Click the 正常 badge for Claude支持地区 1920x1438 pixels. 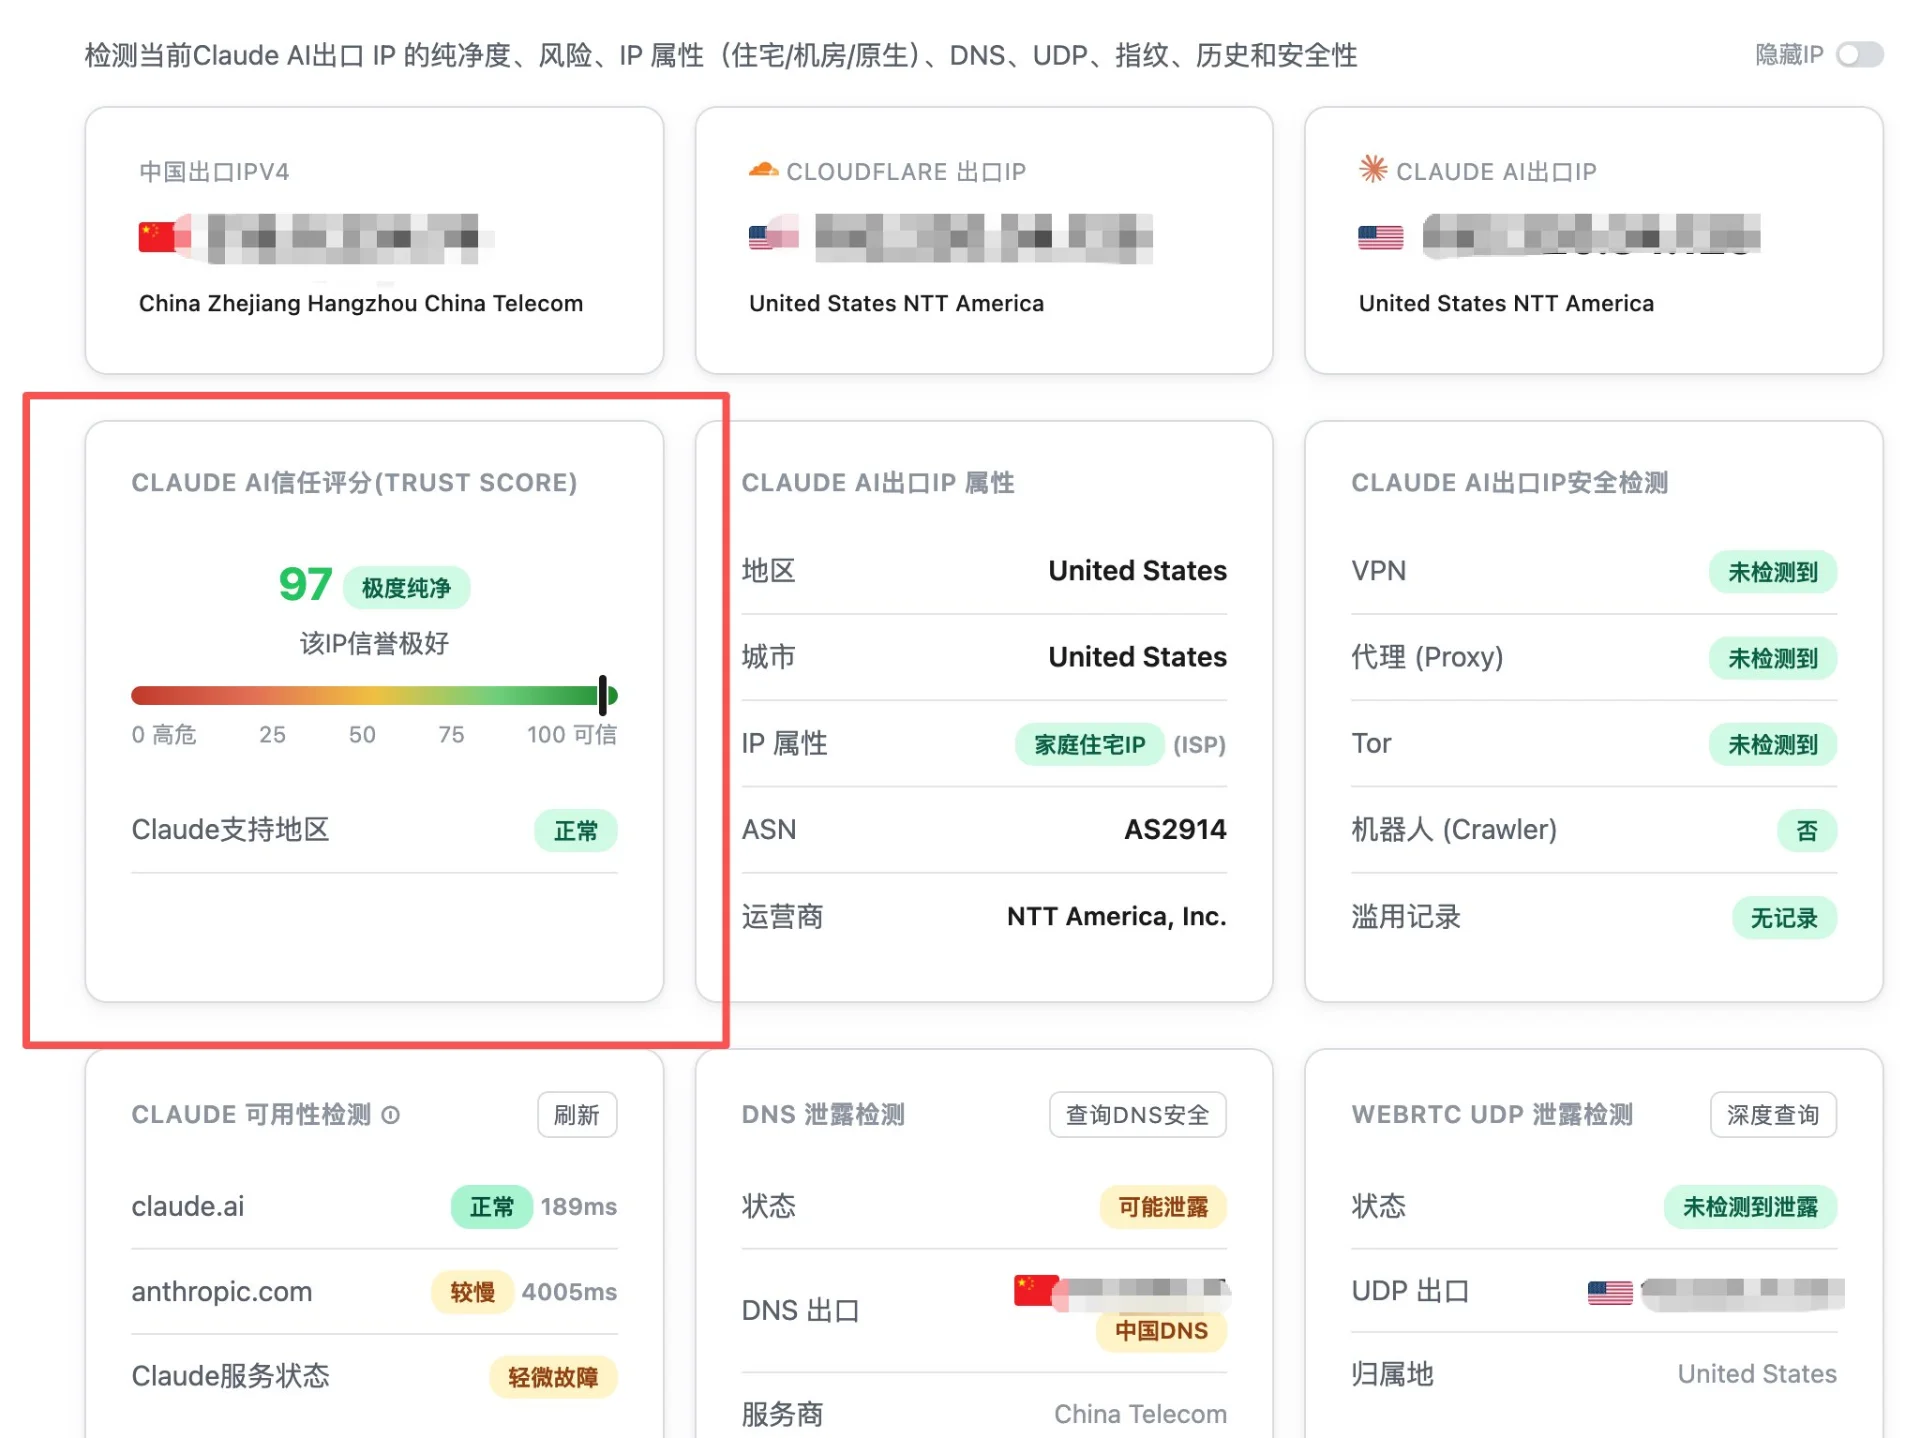point(576,830)
